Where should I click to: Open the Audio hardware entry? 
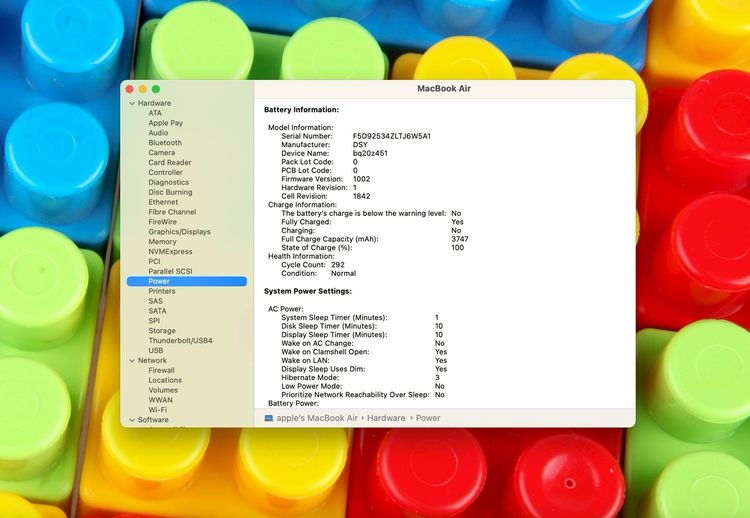pos(158,133)
